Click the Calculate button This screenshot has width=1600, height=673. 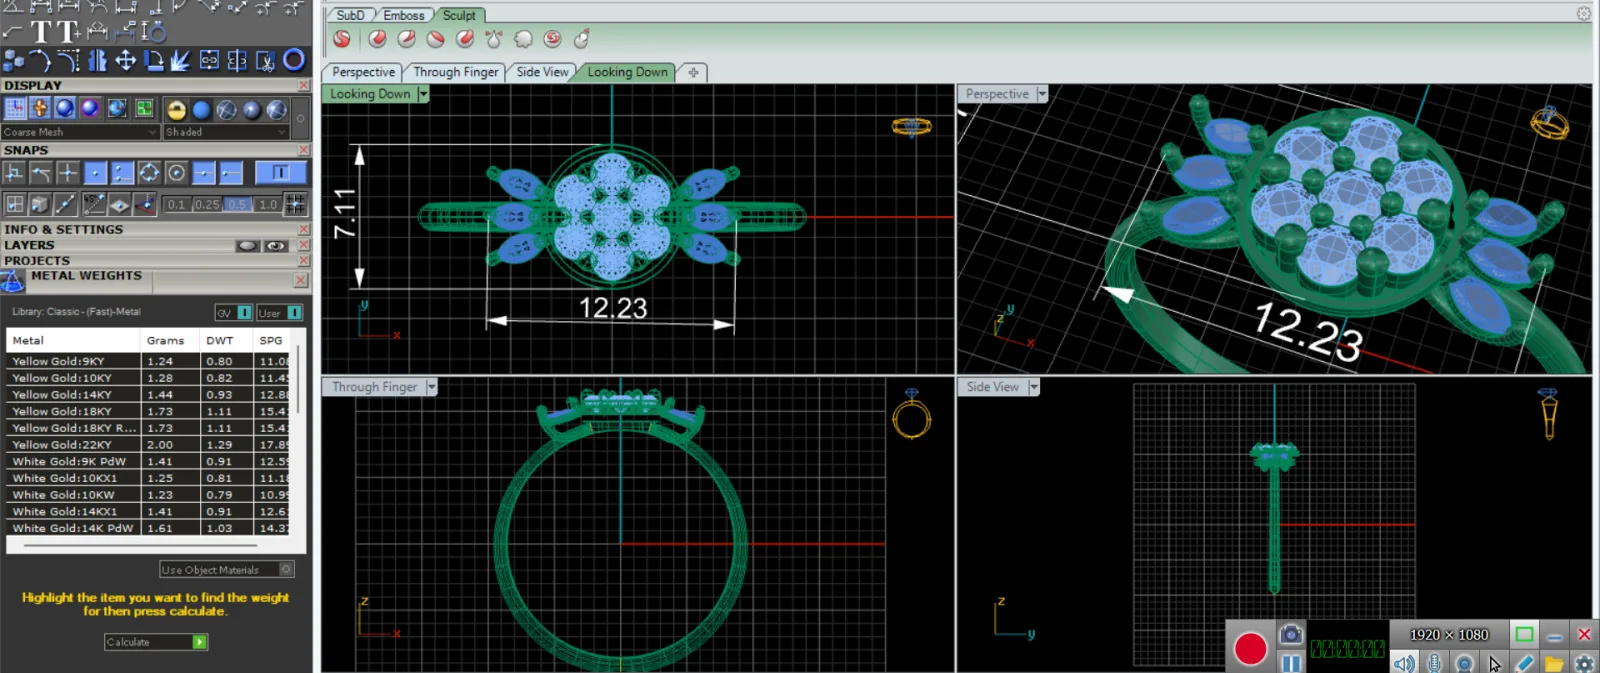tap(156, 642)
